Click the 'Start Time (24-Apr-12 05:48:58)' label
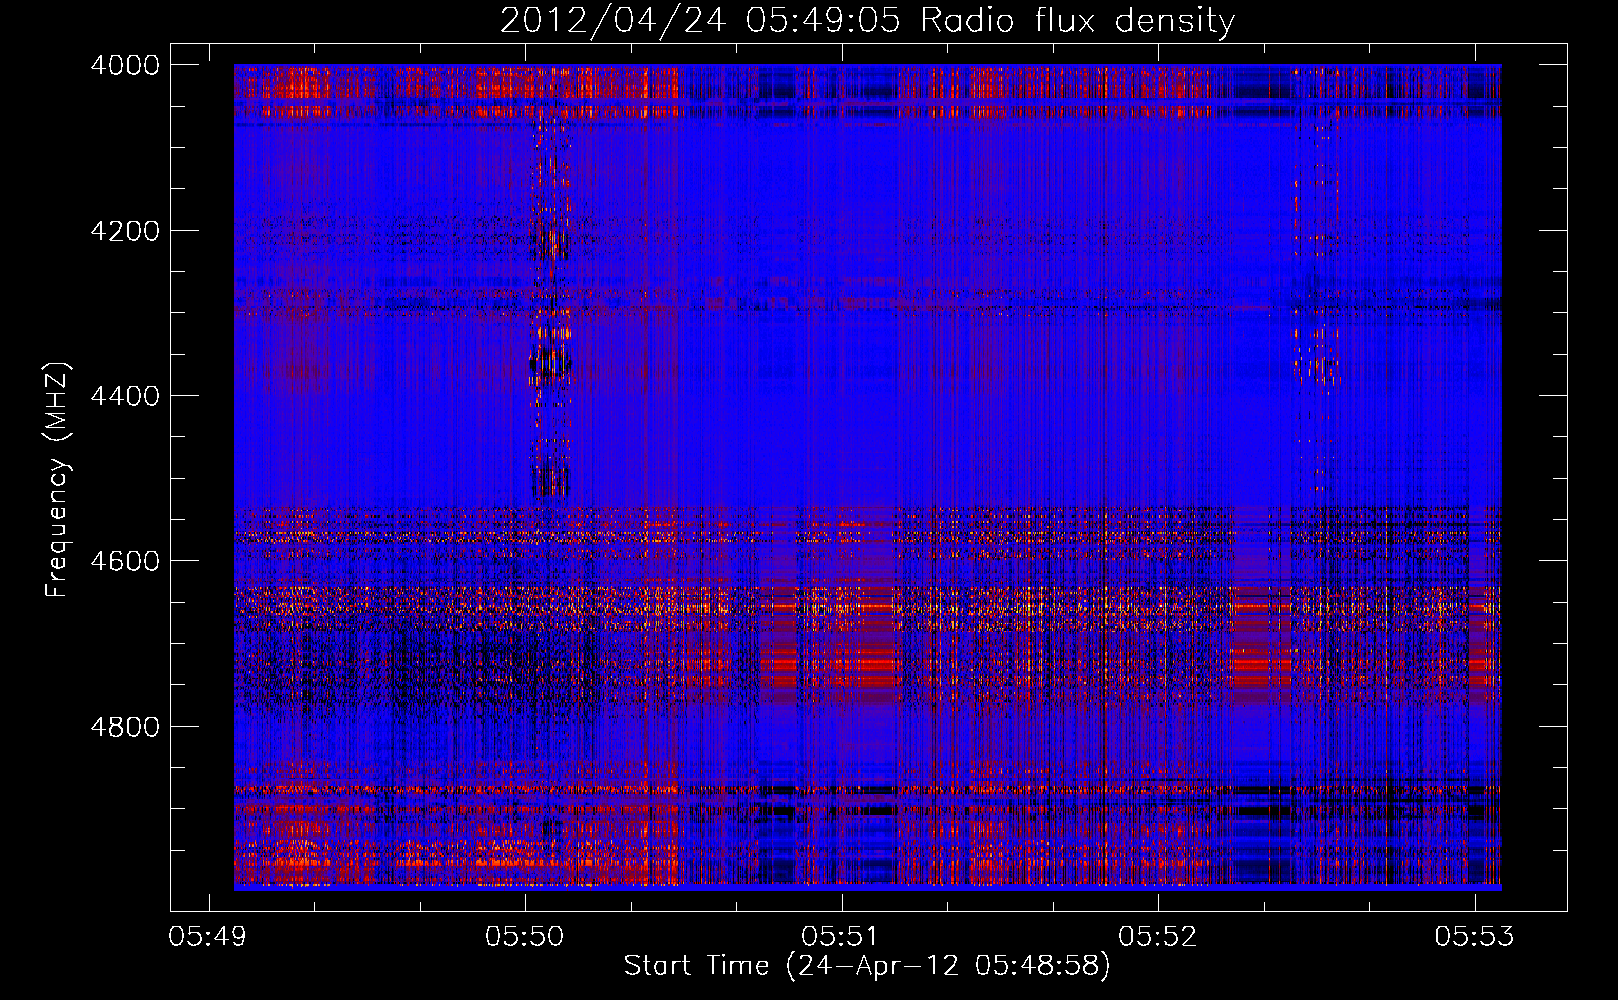The width and height of the screenshot is (1618, 1000). point(867,966)
